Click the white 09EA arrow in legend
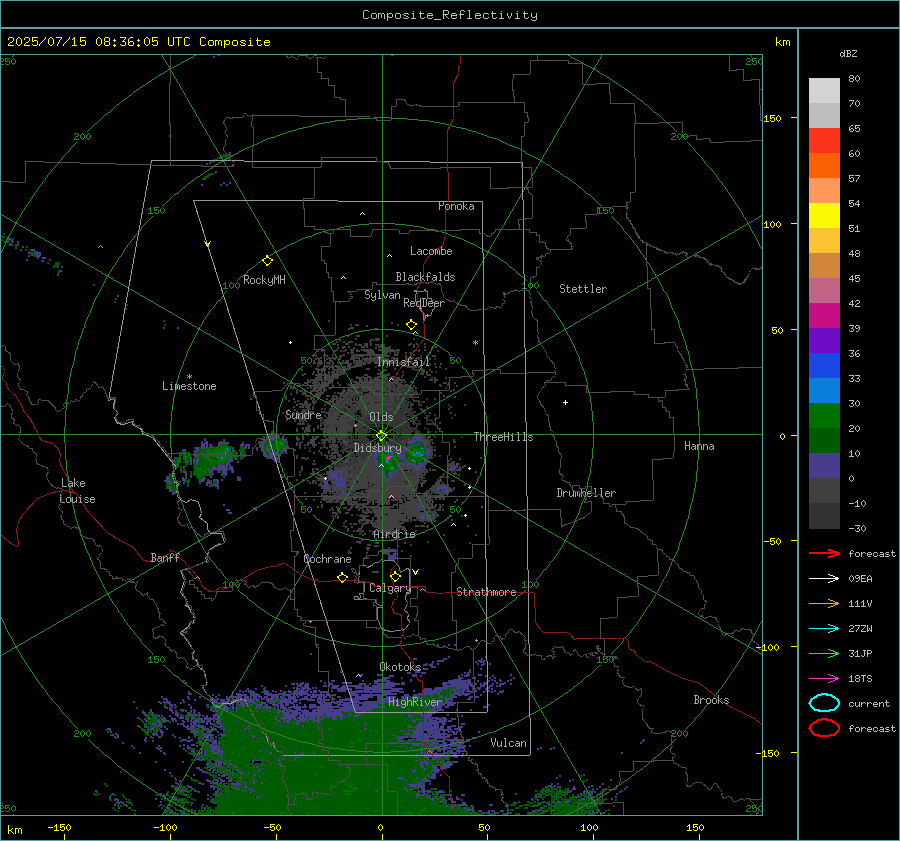 coord(824,578)
